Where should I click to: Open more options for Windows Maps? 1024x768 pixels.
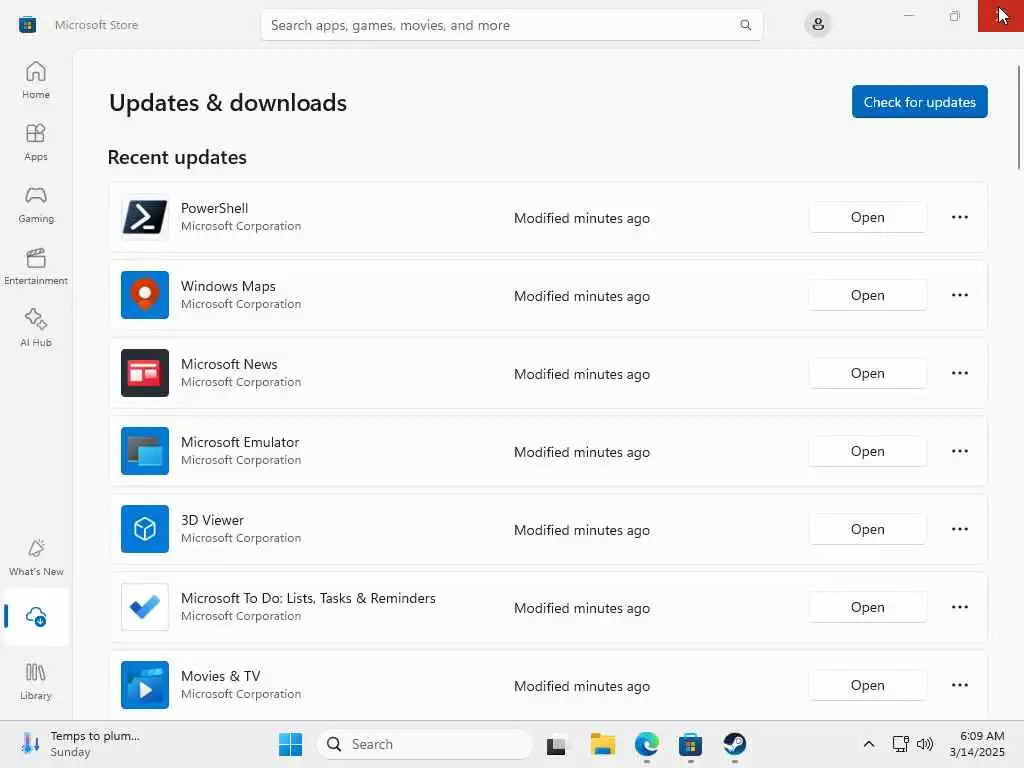tap(960, 295)
